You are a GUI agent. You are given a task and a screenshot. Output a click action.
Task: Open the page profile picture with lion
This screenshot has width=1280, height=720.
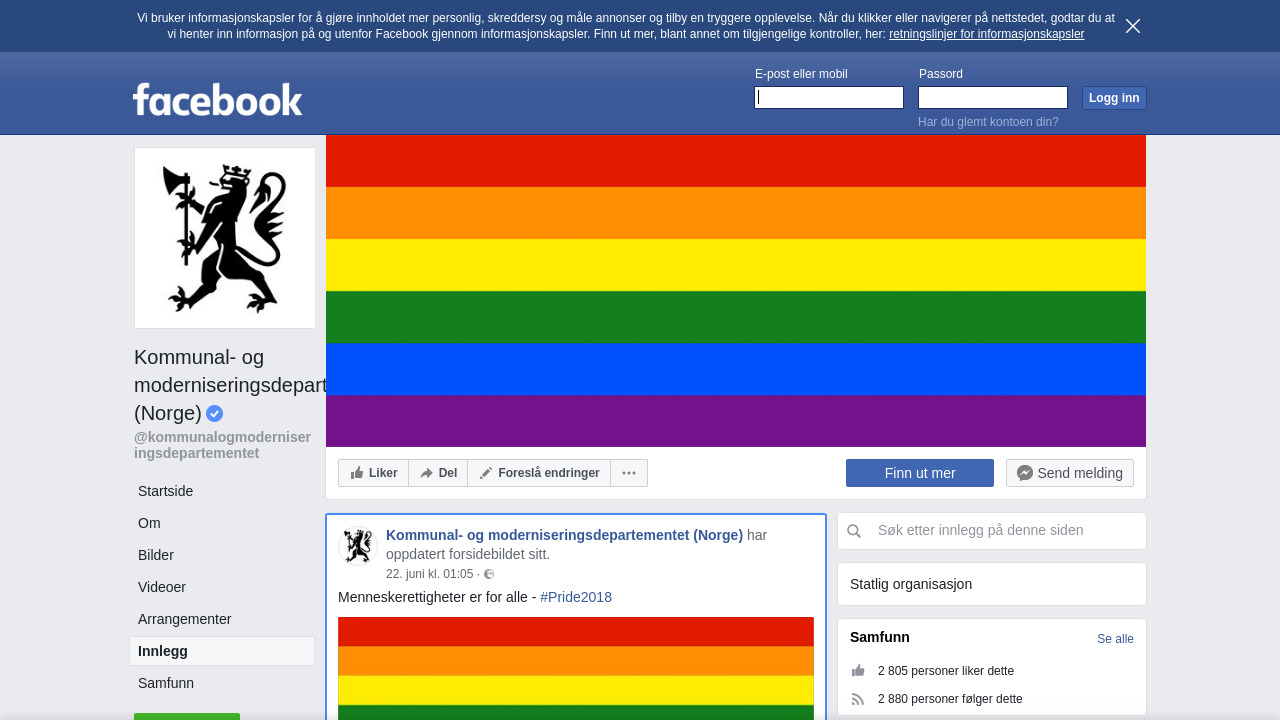pos(225,238)
